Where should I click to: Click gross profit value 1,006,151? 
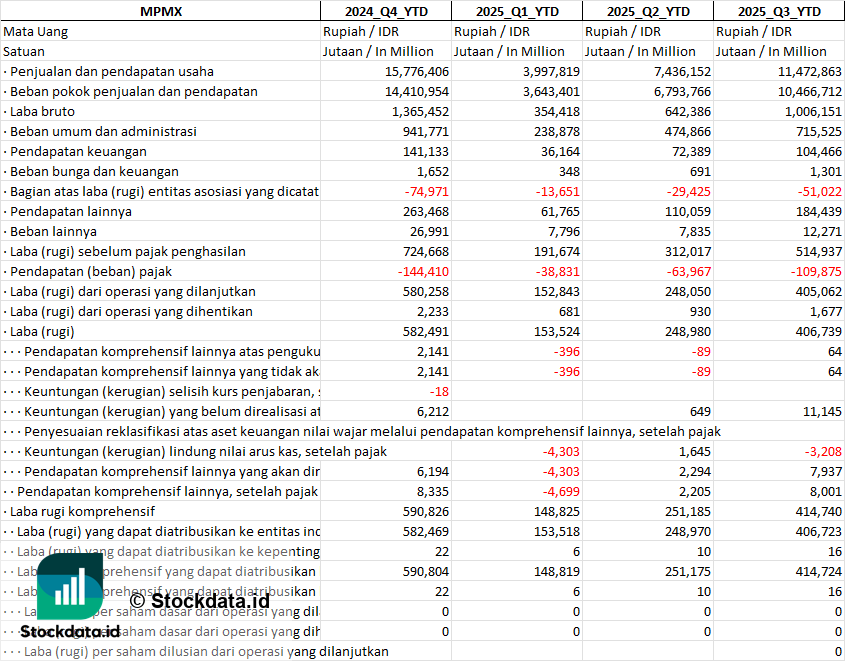click(813, 112)
